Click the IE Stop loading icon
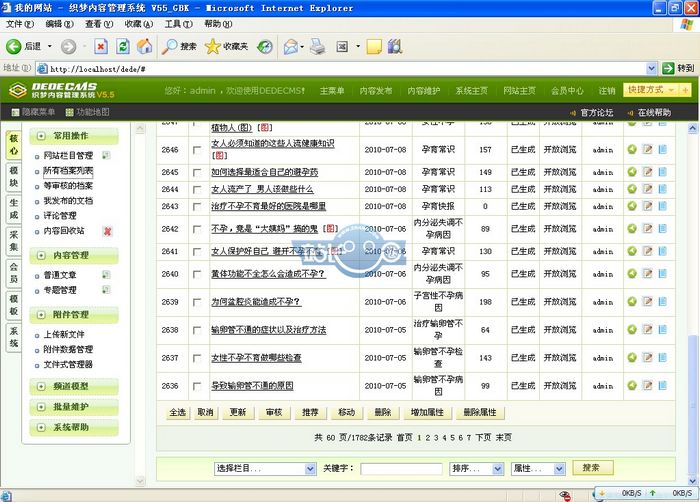This screenshot has width=700, height=502. click(101, 46)
